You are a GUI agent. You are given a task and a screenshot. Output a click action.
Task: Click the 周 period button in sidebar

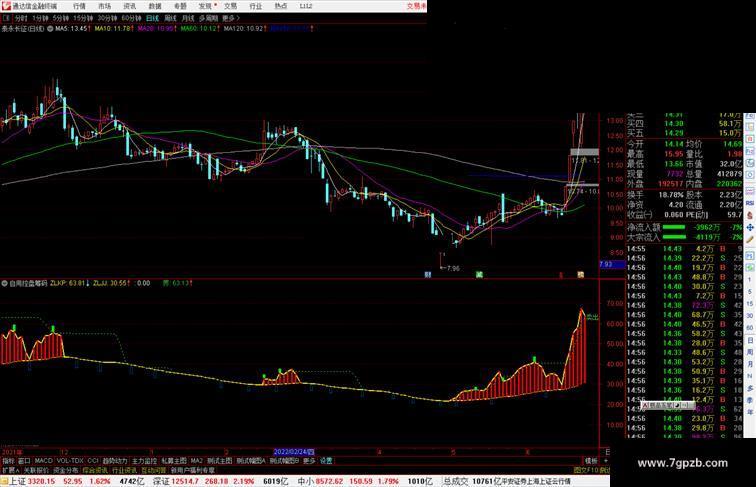(x=750, y=352)
